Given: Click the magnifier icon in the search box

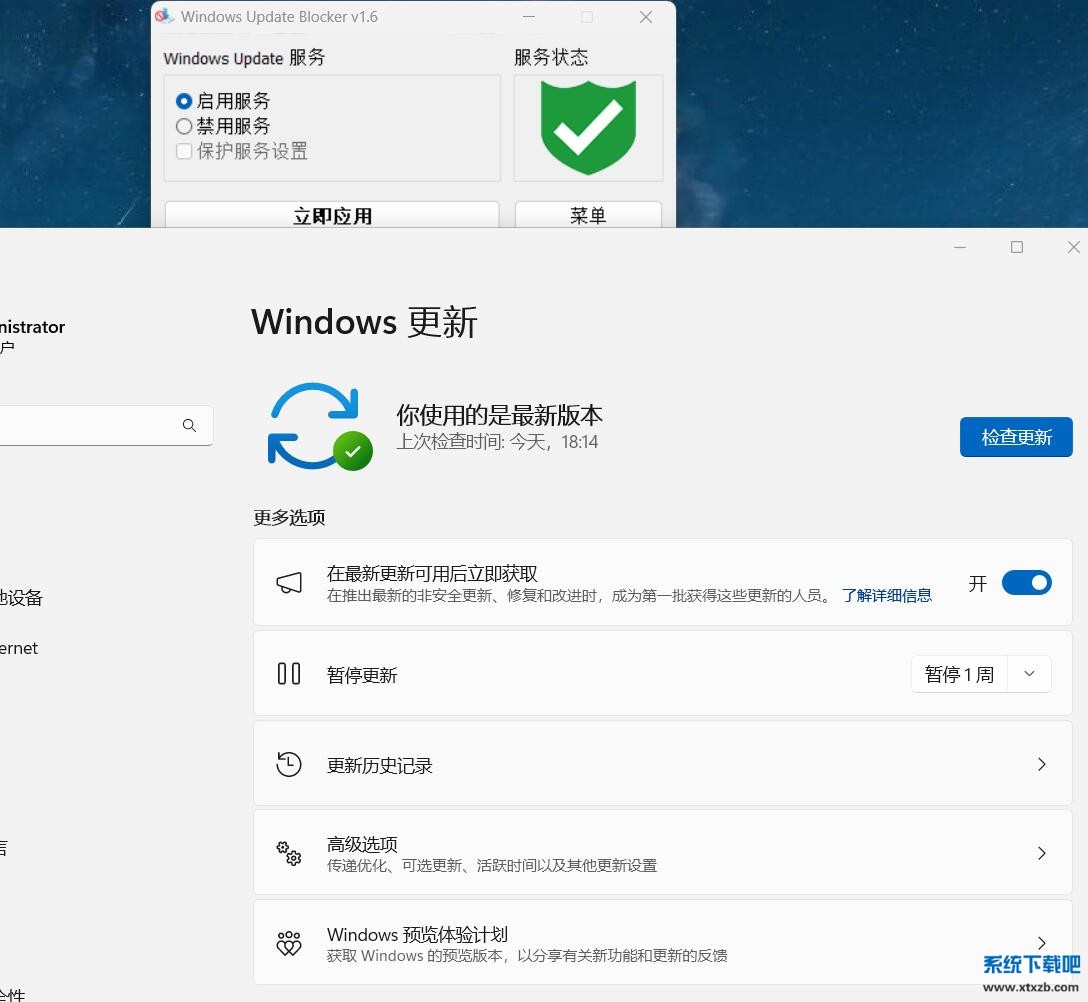Looking at the screenshot, I should (189, 425).
